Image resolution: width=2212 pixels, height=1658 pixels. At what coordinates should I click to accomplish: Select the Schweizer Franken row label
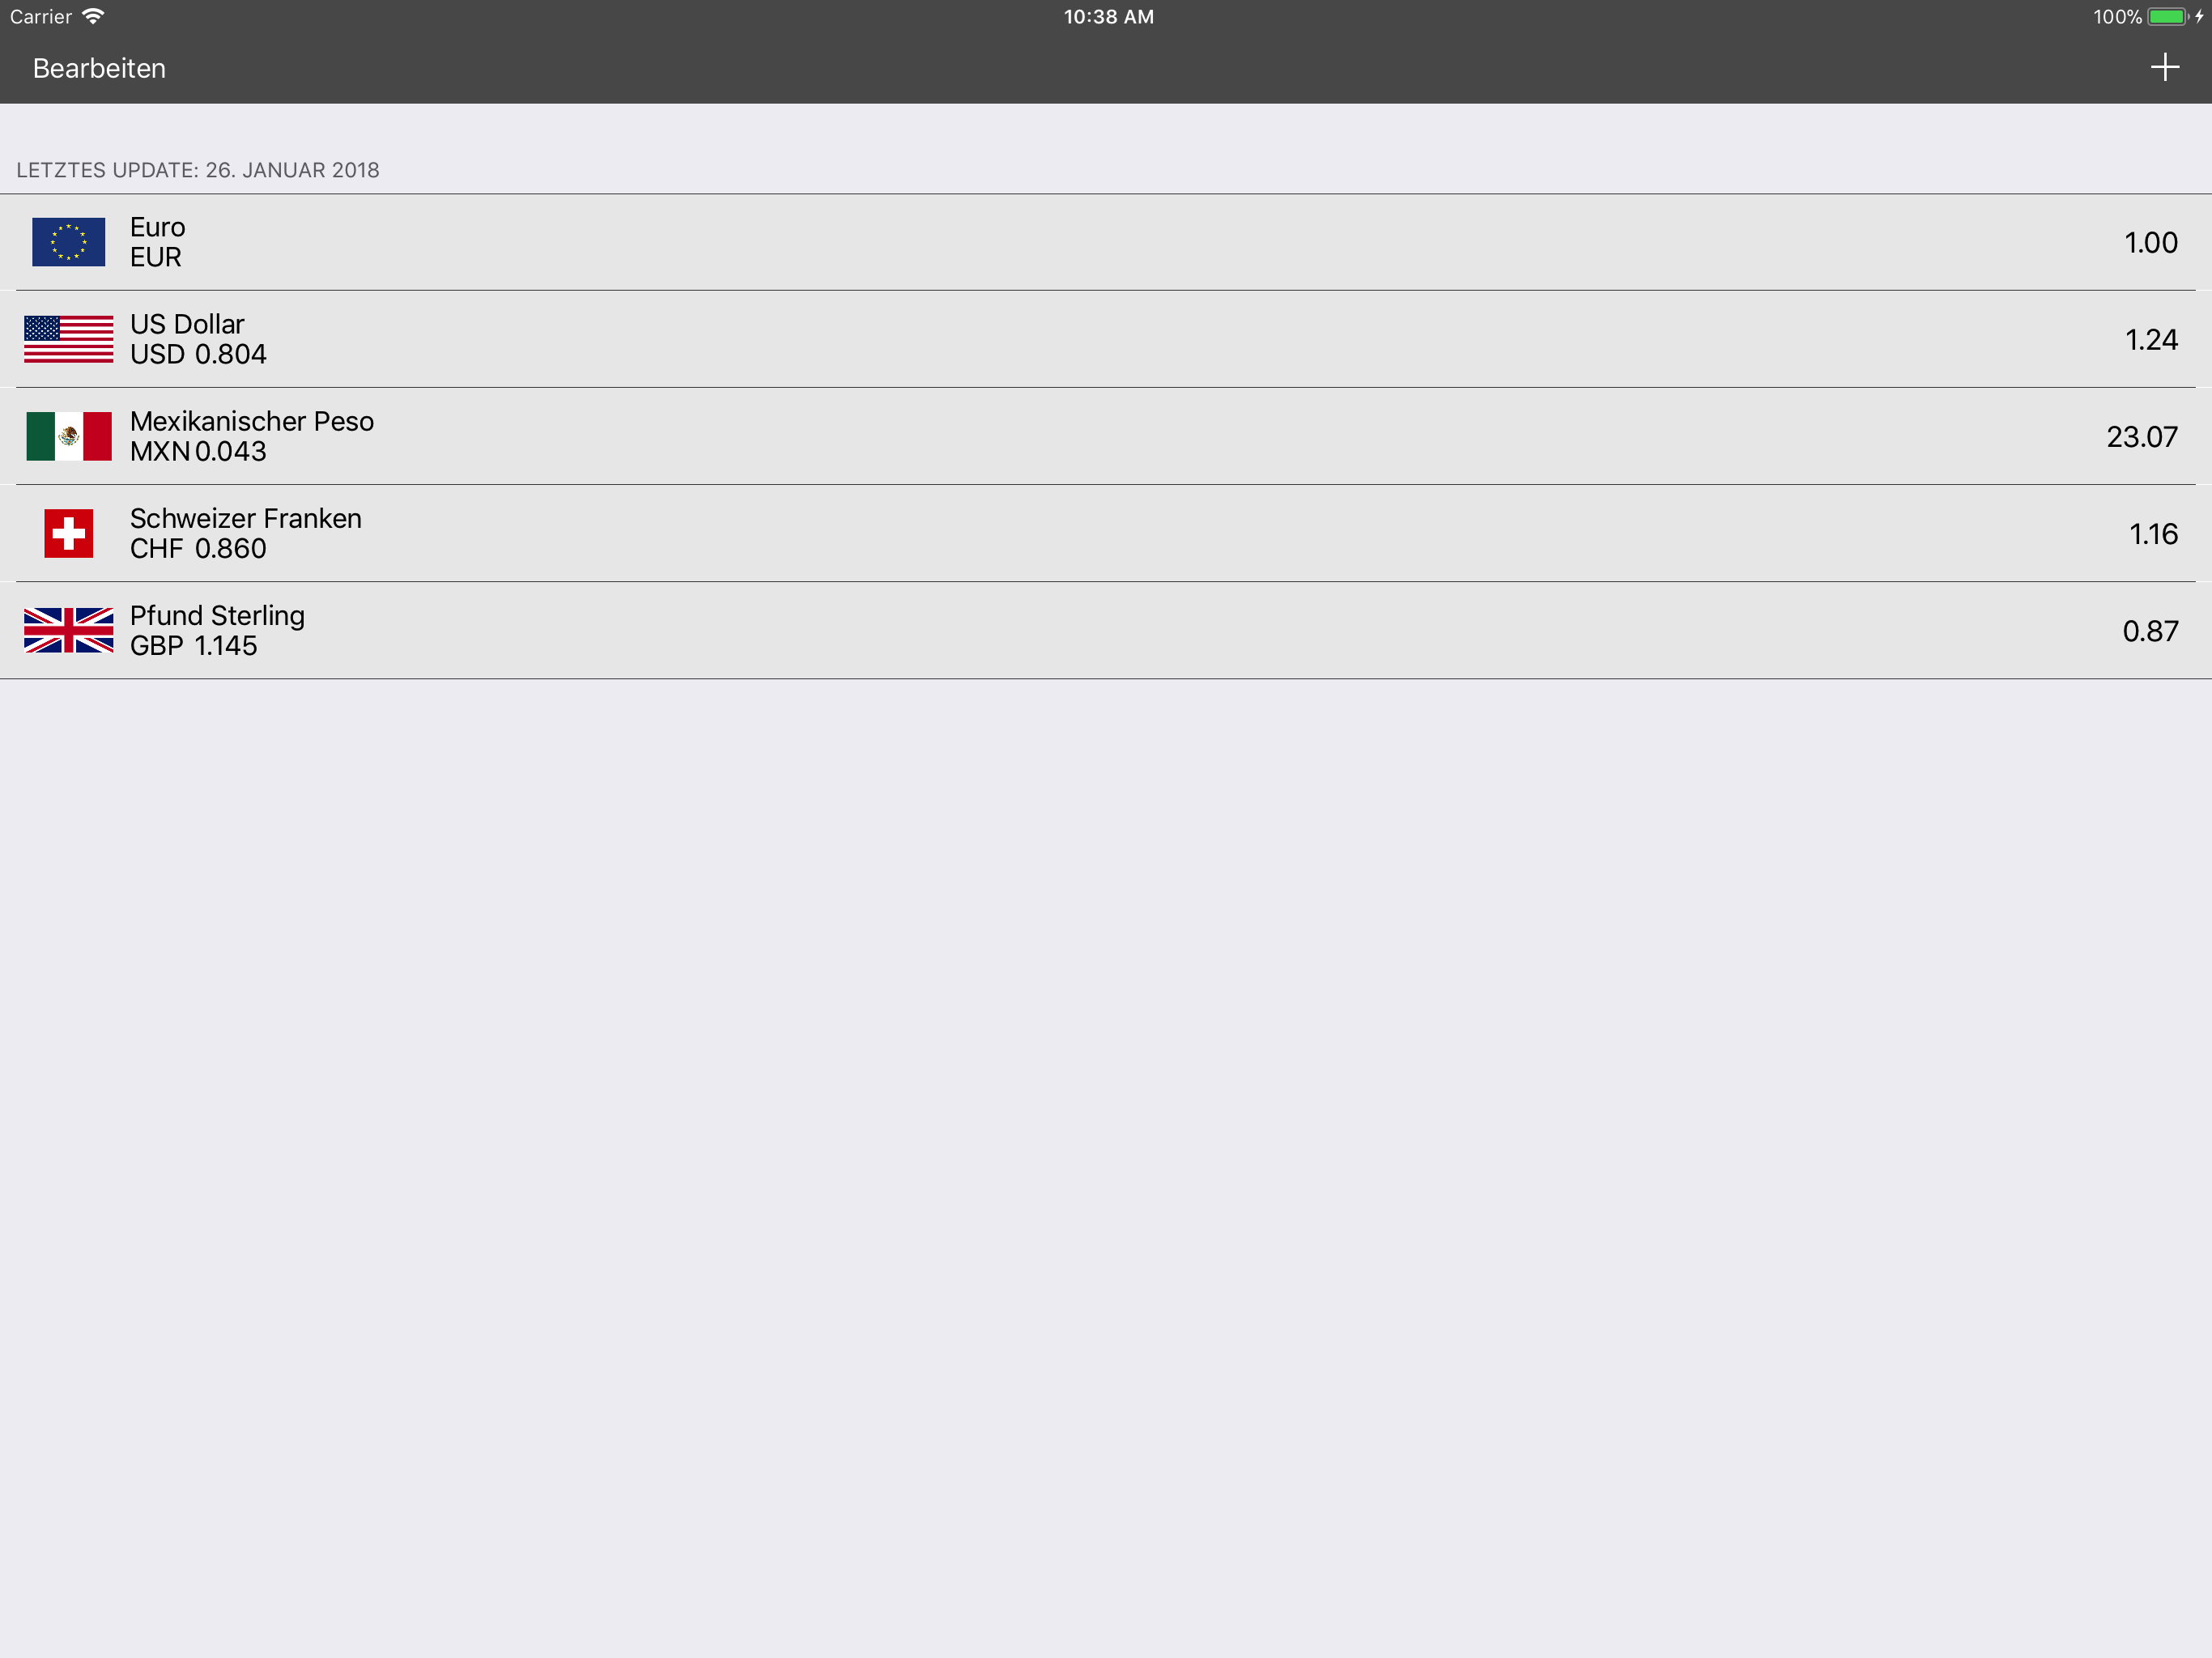click(246, 518)
